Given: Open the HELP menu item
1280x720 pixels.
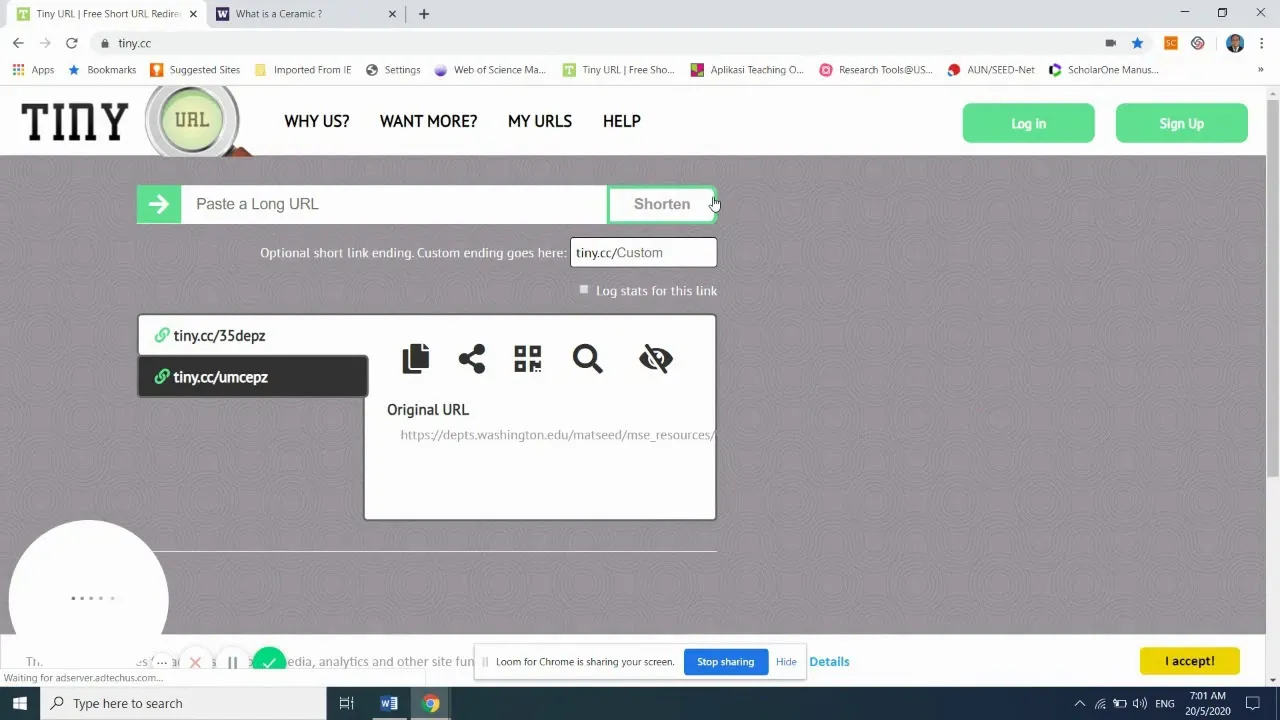Looking at the screenshot, I should pos(621,121).
